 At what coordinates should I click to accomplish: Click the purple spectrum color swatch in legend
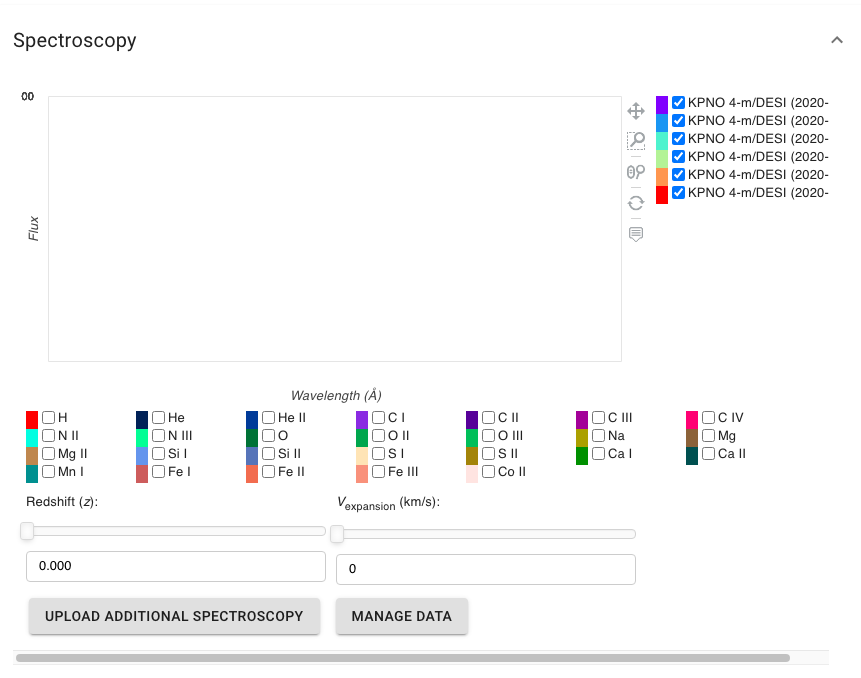pos(661,102)
